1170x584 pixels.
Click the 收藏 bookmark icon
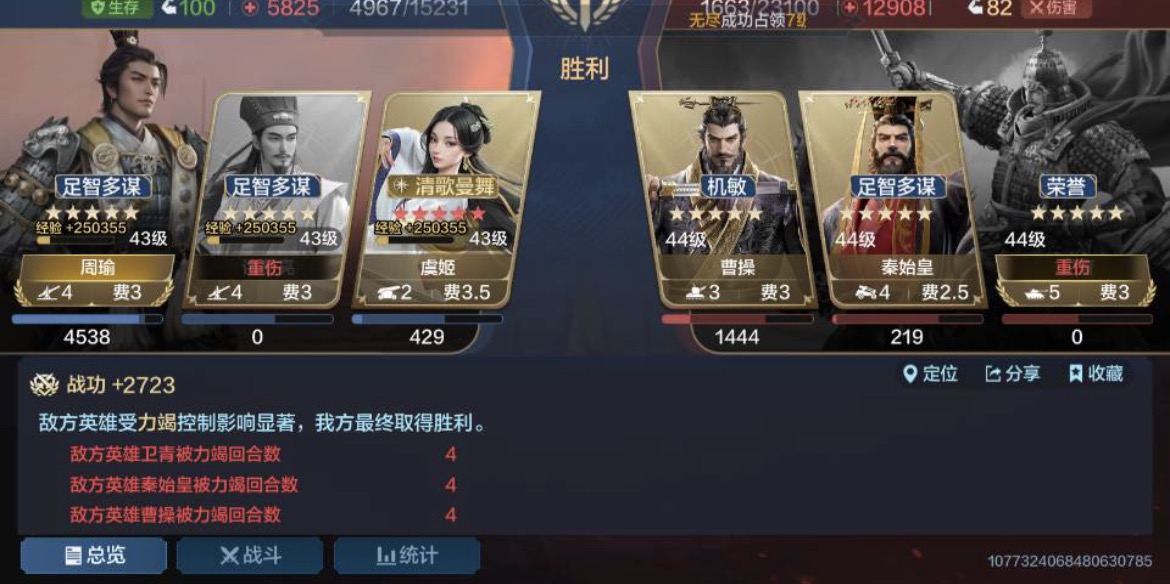(x=1075, y=374)
